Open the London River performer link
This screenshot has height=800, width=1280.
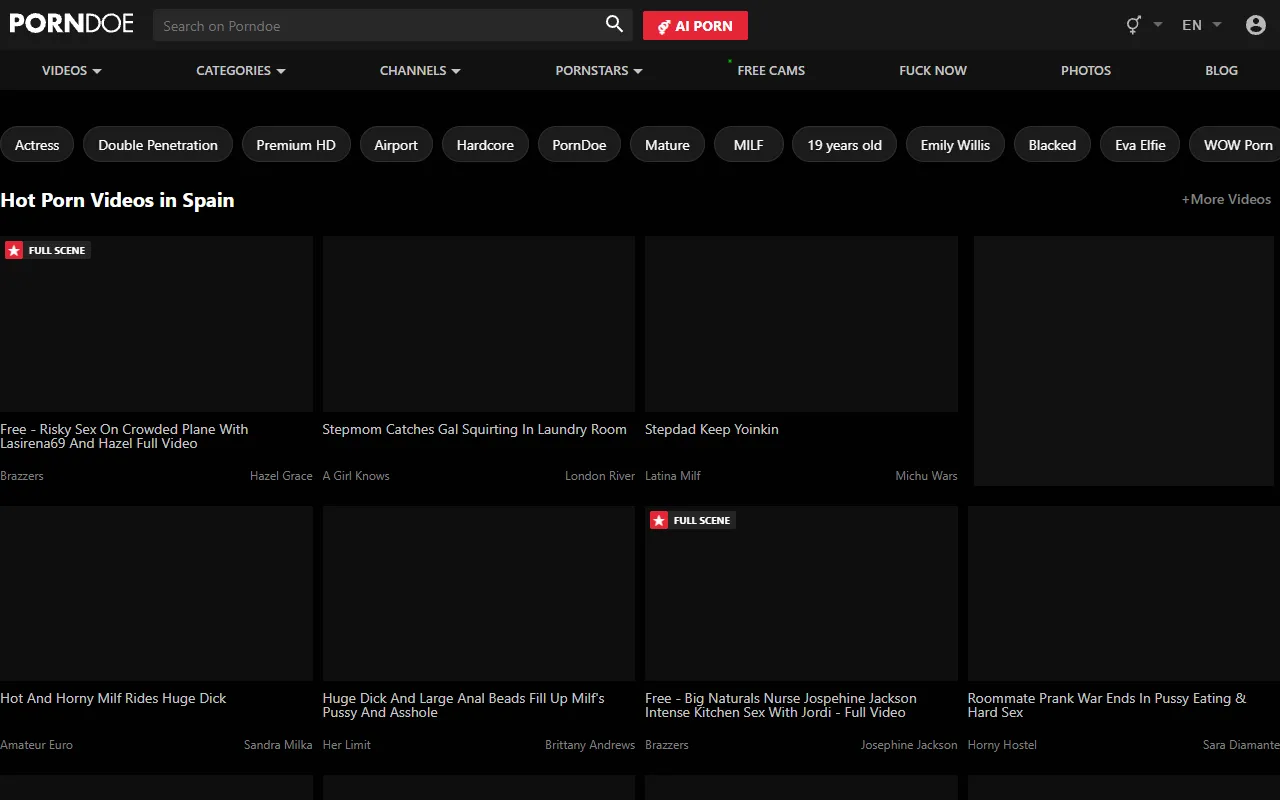(600, 476)
